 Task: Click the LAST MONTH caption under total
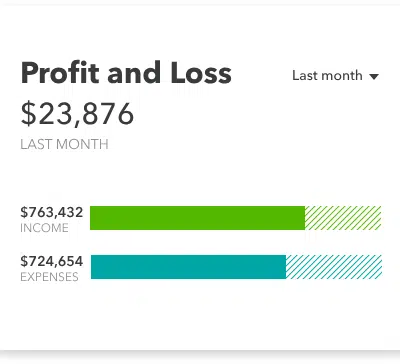click(64, 144)
